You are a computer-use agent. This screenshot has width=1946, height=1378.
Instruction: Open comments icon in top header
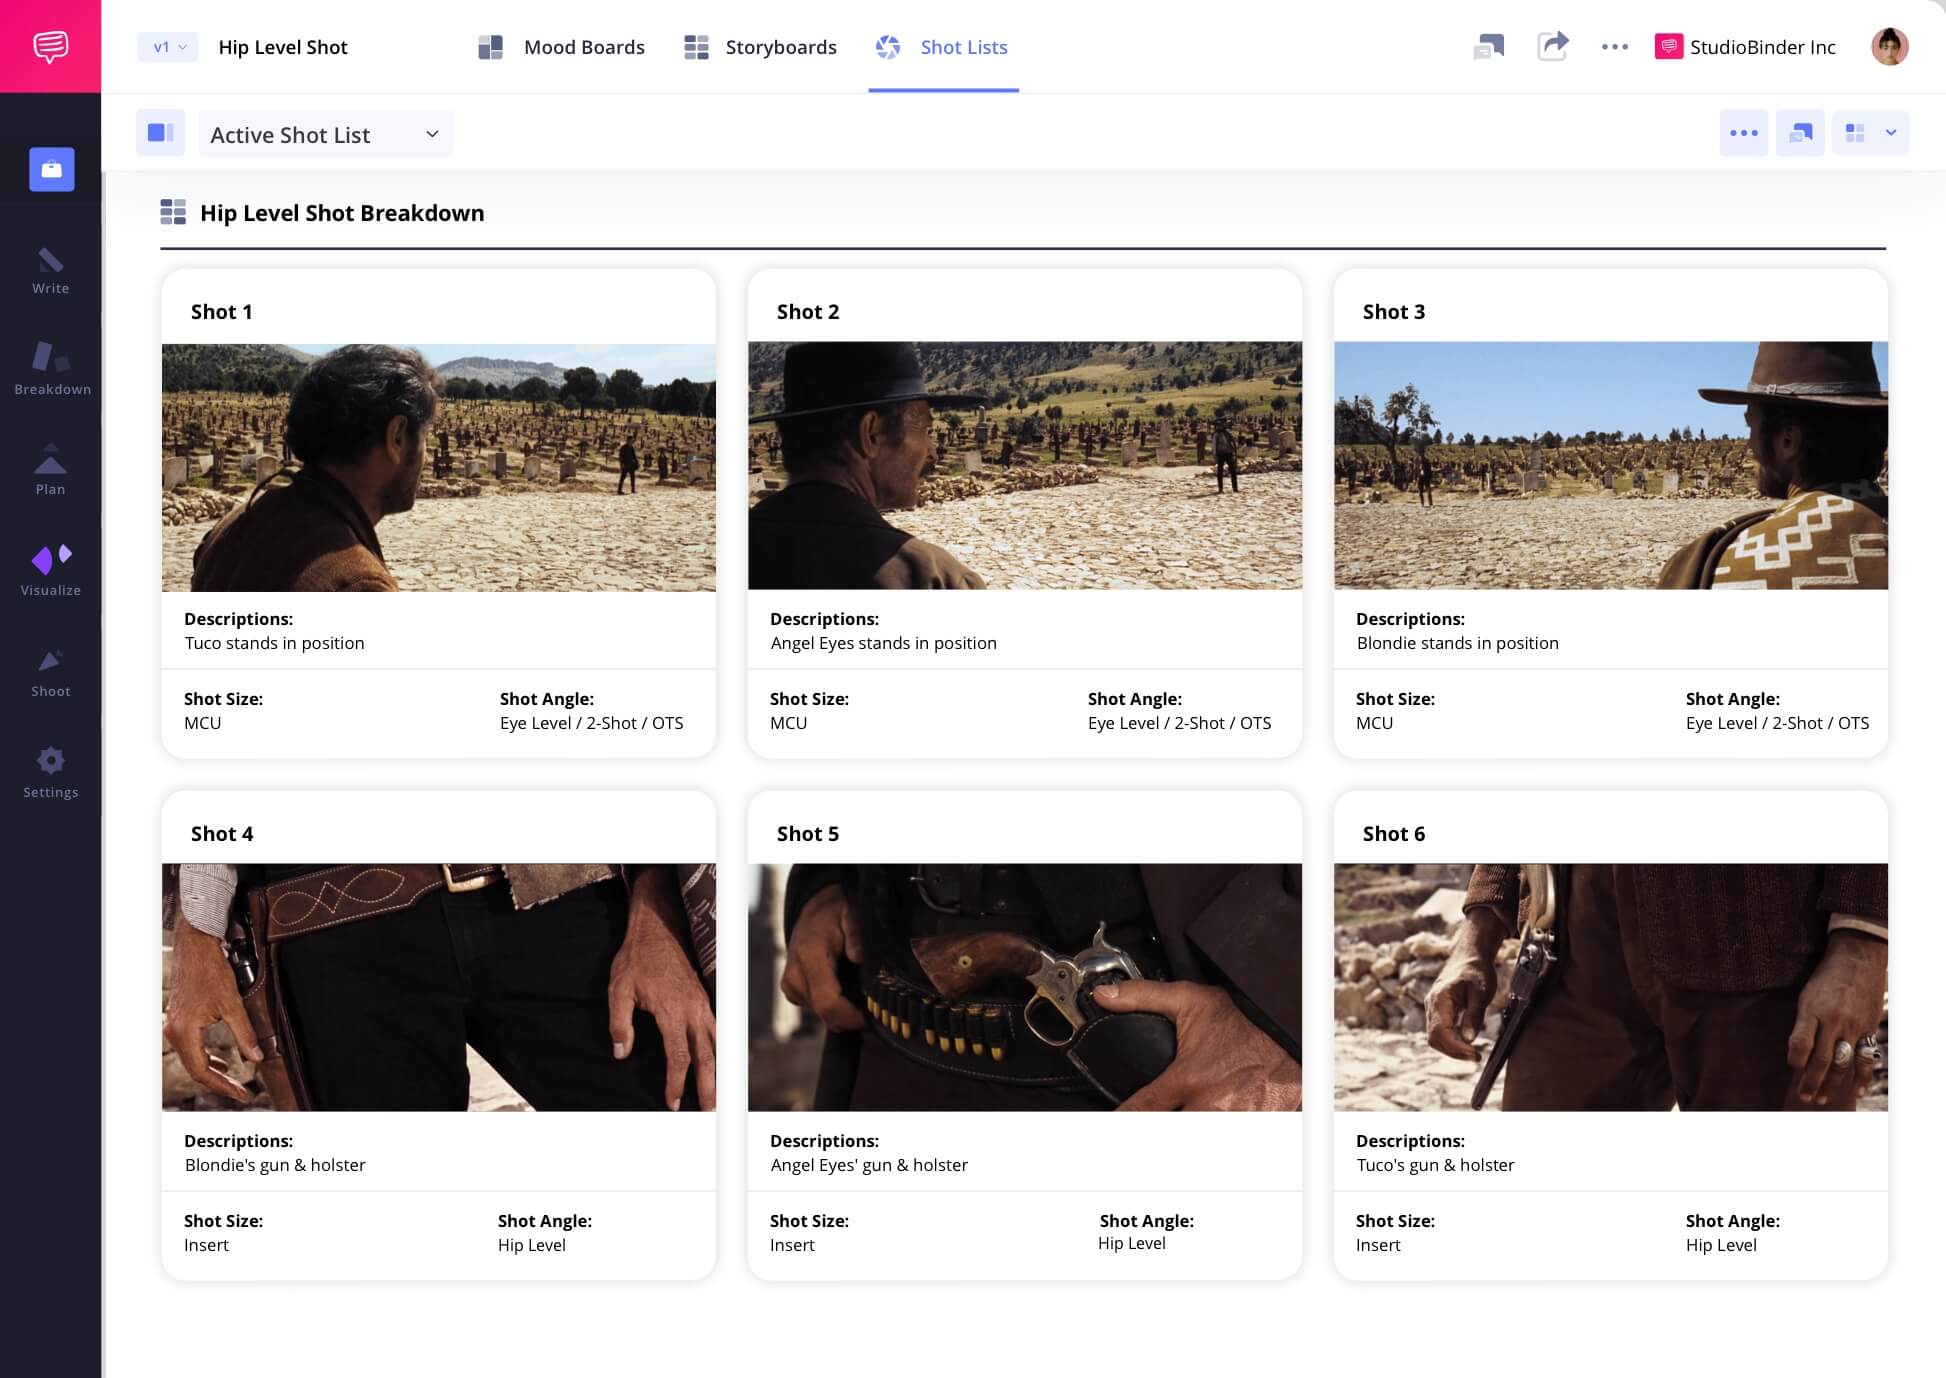click(1488, 46)
